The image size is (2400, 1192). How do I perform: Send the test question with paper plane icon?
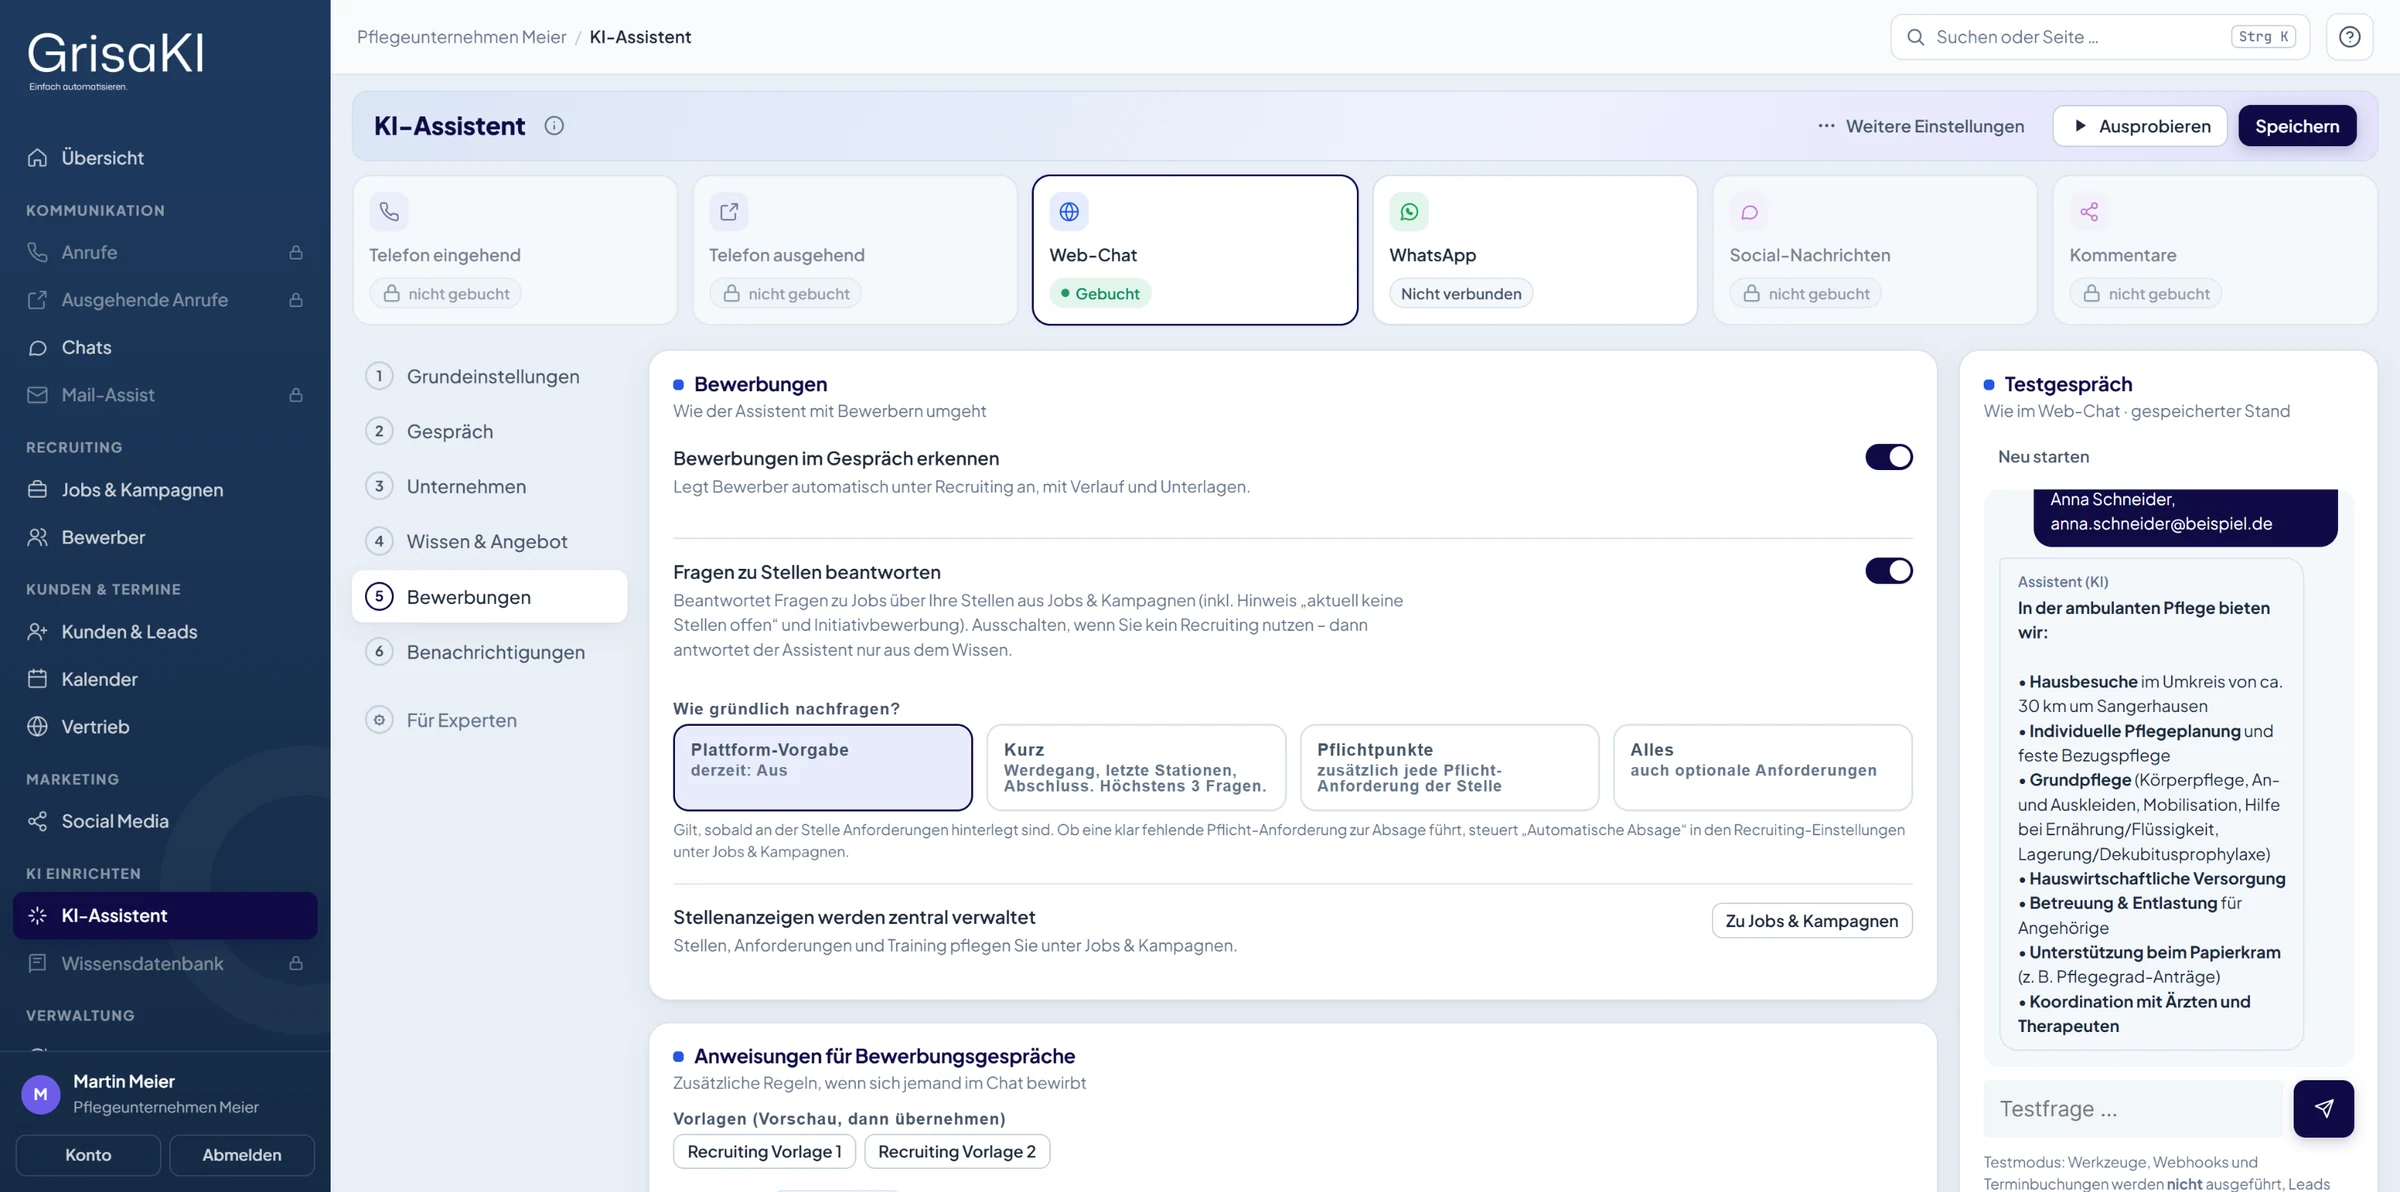tap(2323, 1108)
